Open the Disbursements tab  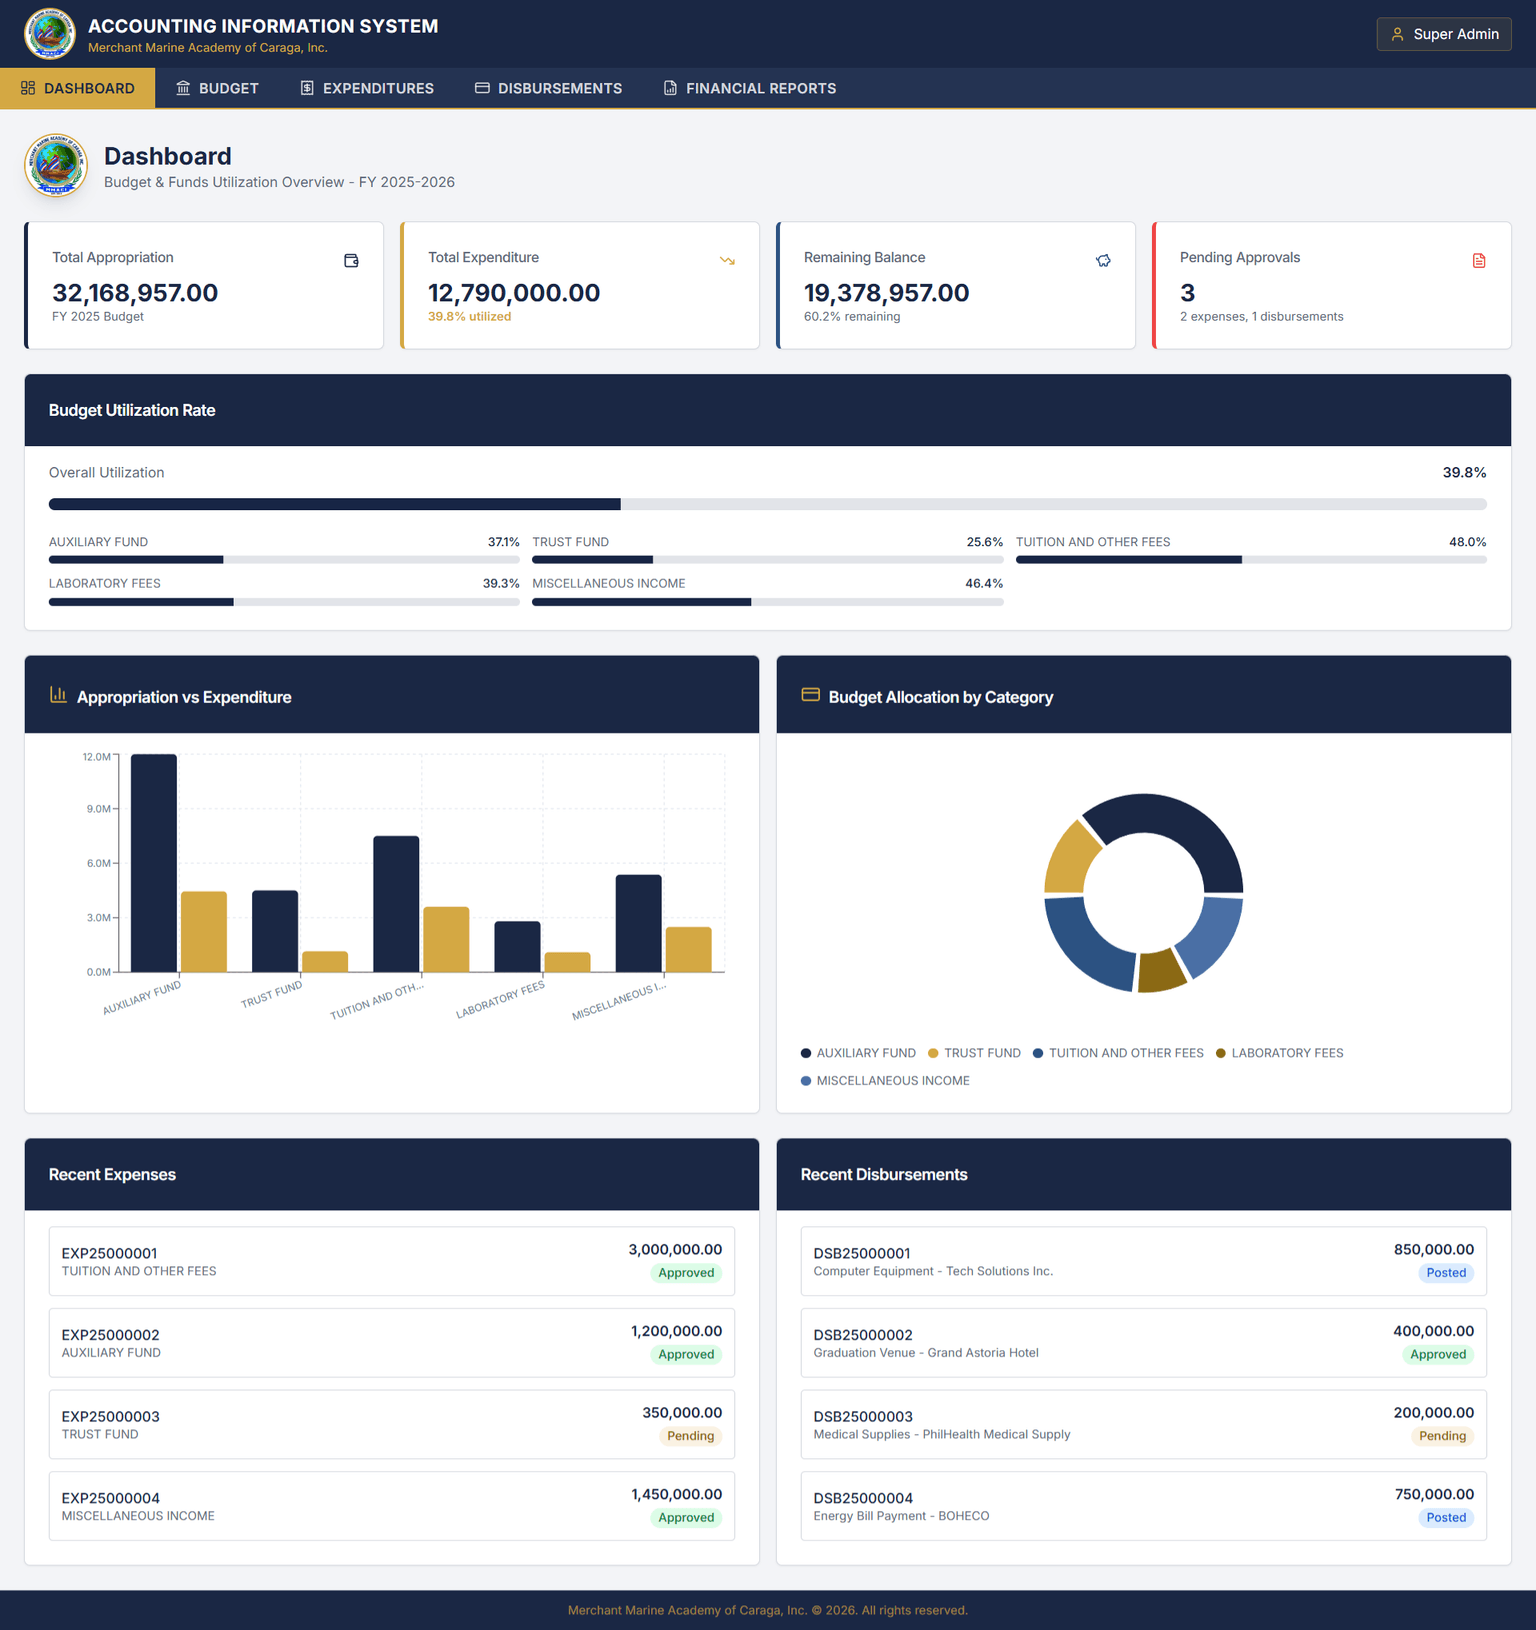(548, 88)
